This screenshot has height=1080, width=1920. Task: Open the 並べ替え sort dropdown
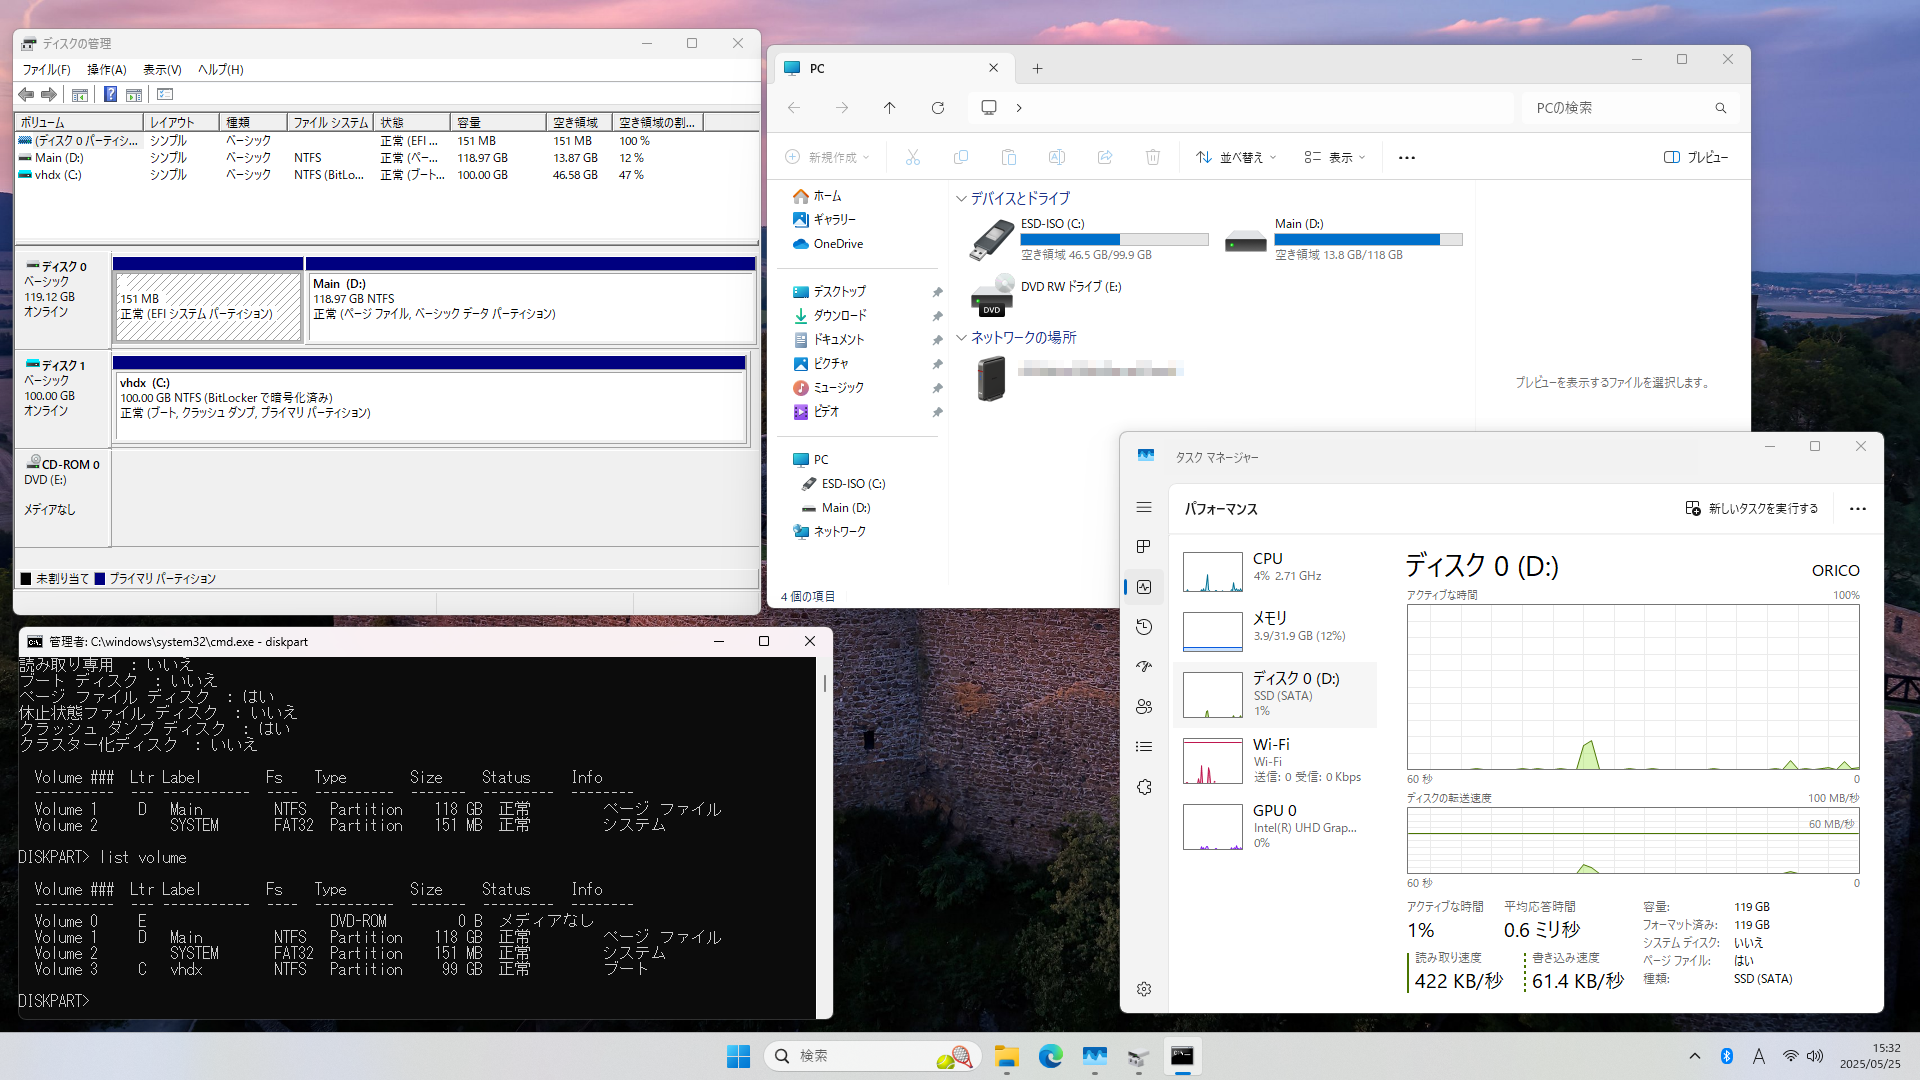[x=1237, y=157]
